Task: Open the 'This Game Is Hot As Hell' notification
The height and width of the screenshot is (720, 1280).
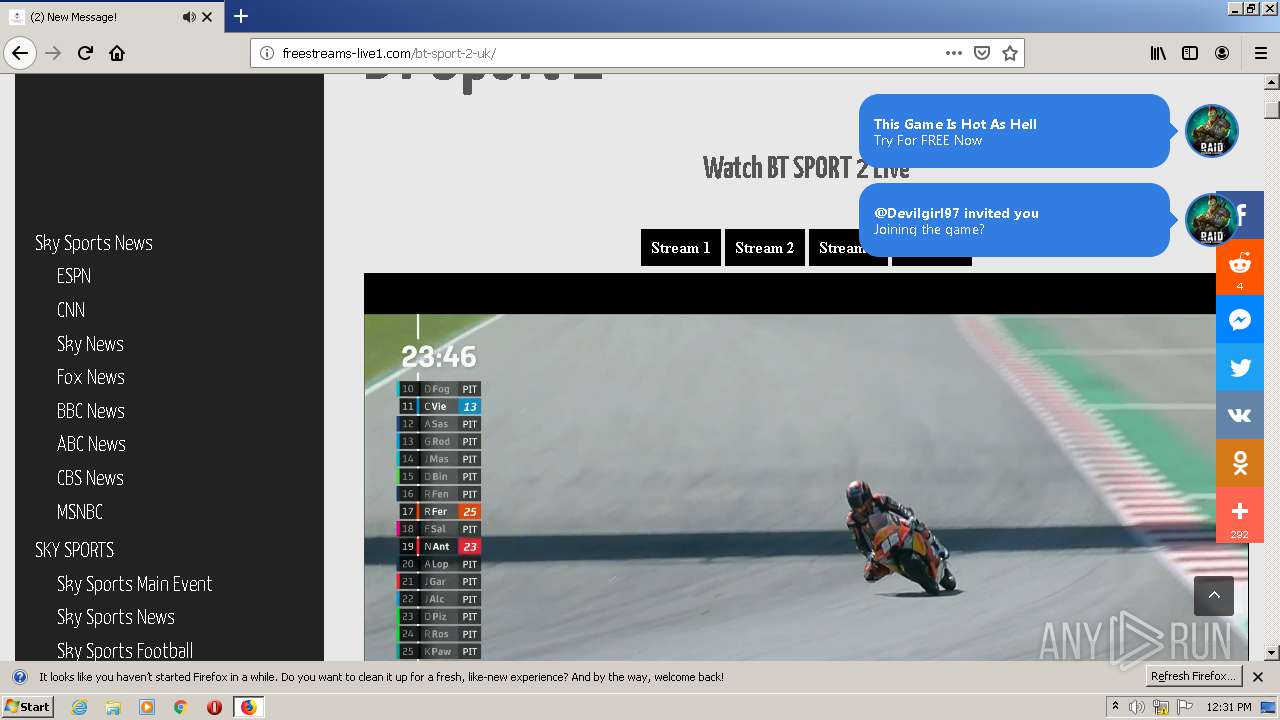Action: [x=1014, y=131]
